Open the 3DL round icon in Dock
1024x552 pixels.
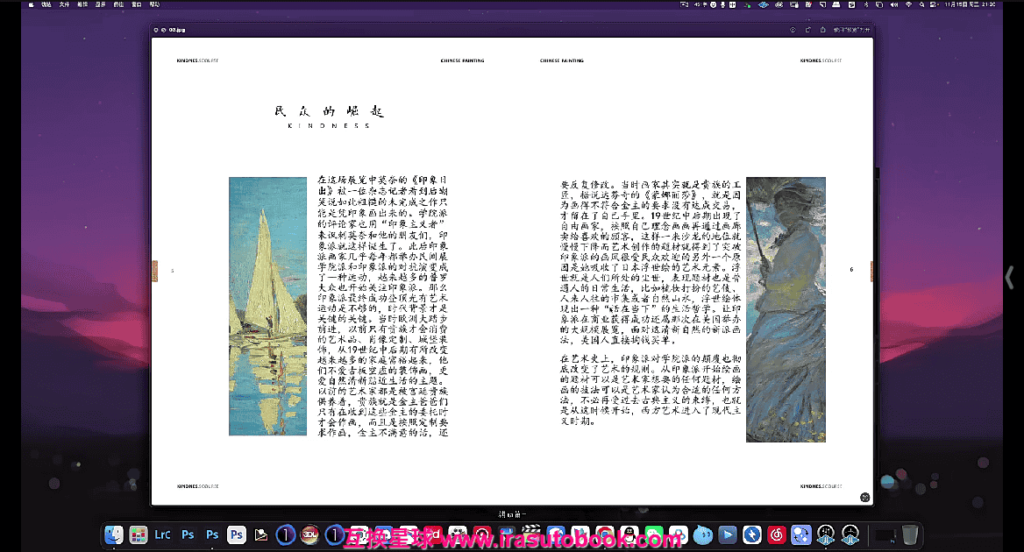pyautogui.click(x=310, y=535)
